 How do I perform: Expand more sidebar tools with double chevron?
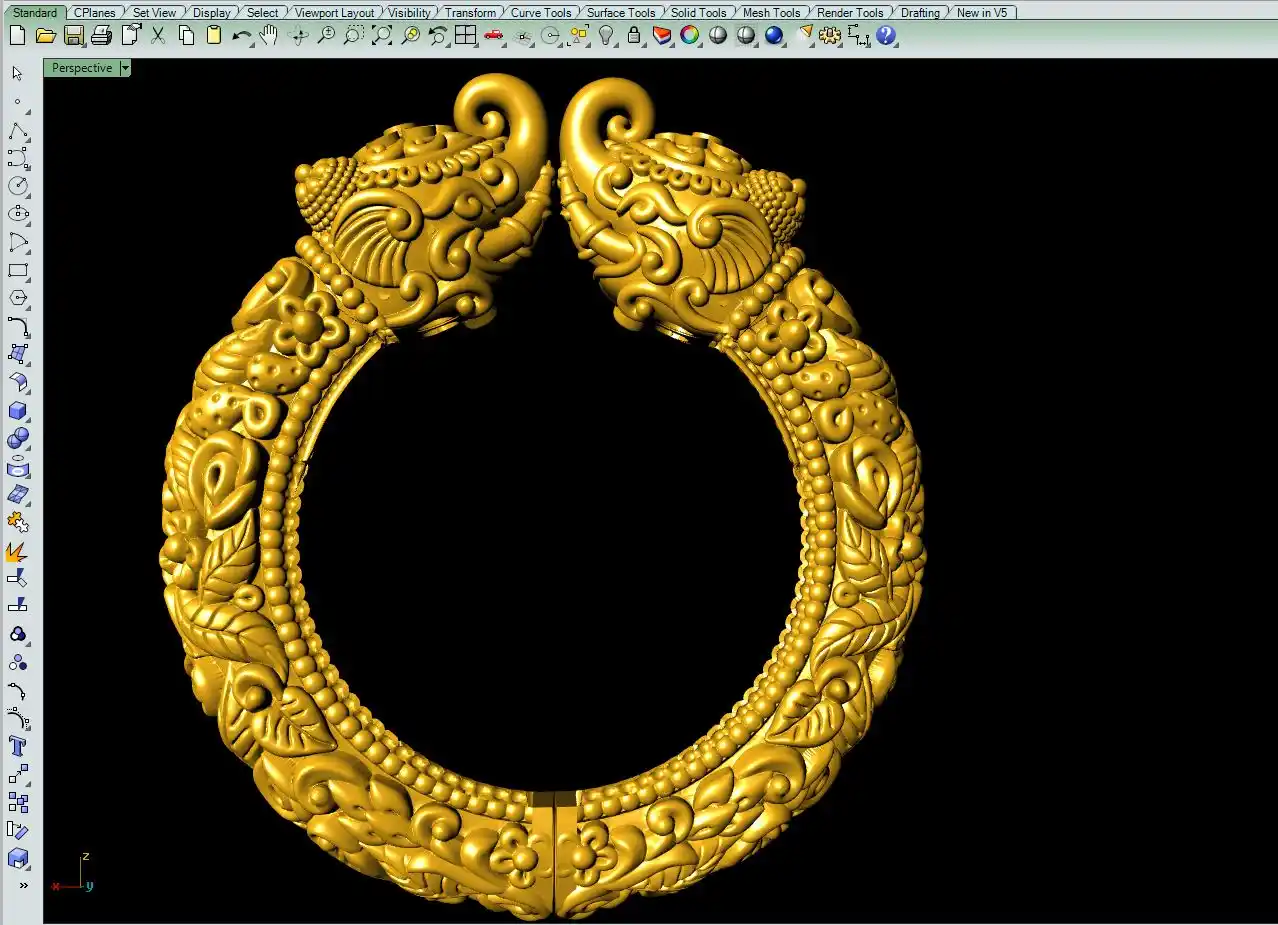(x=22, y=885)
